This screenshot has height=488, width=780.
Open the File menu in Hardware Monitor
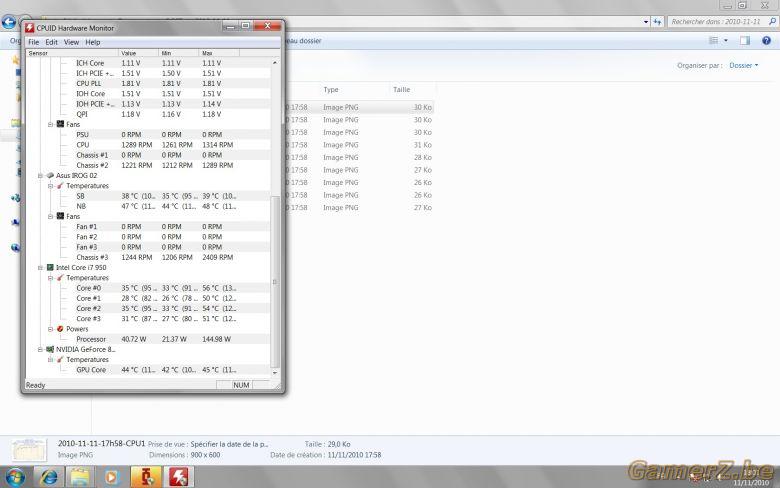(33, 42)
